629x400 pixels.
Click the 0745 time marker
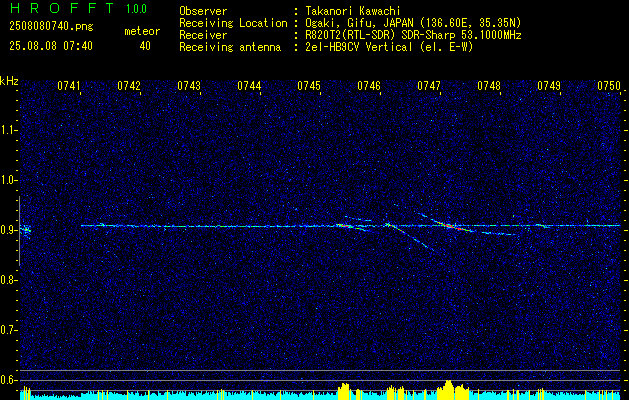pyautogui.click(x=309, y=86)
